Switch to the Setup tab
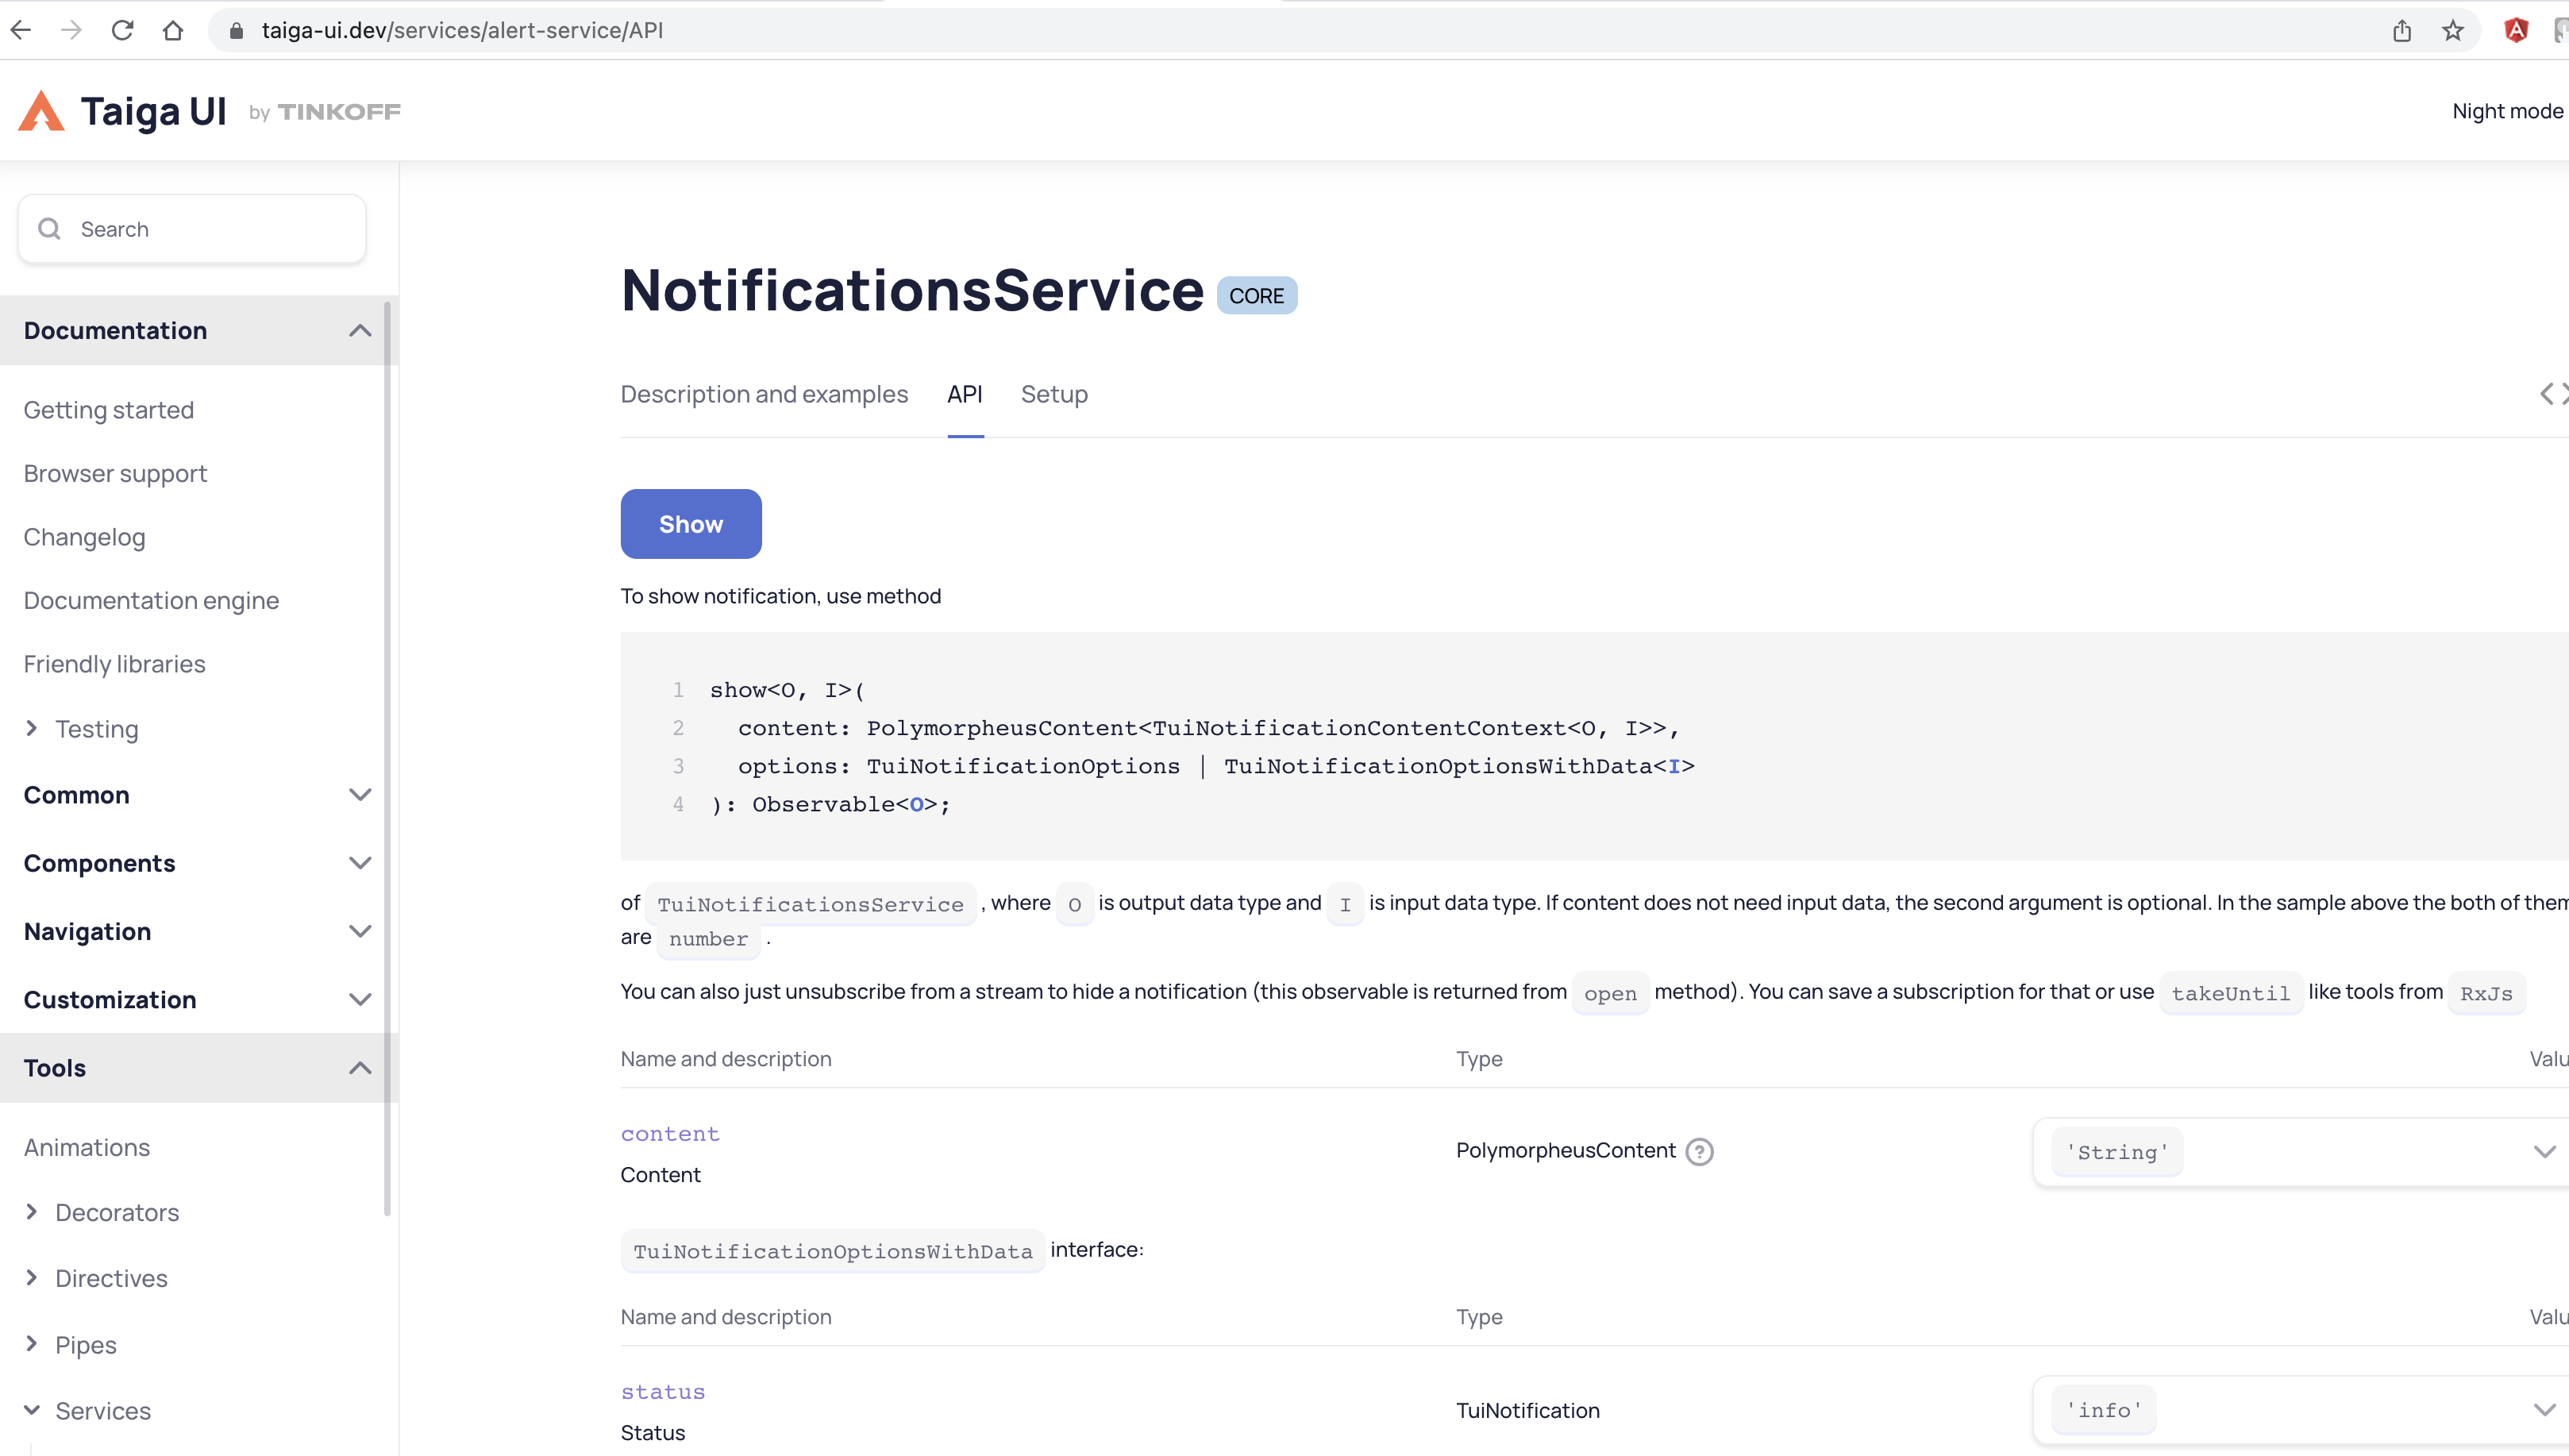 point(1054,394)
